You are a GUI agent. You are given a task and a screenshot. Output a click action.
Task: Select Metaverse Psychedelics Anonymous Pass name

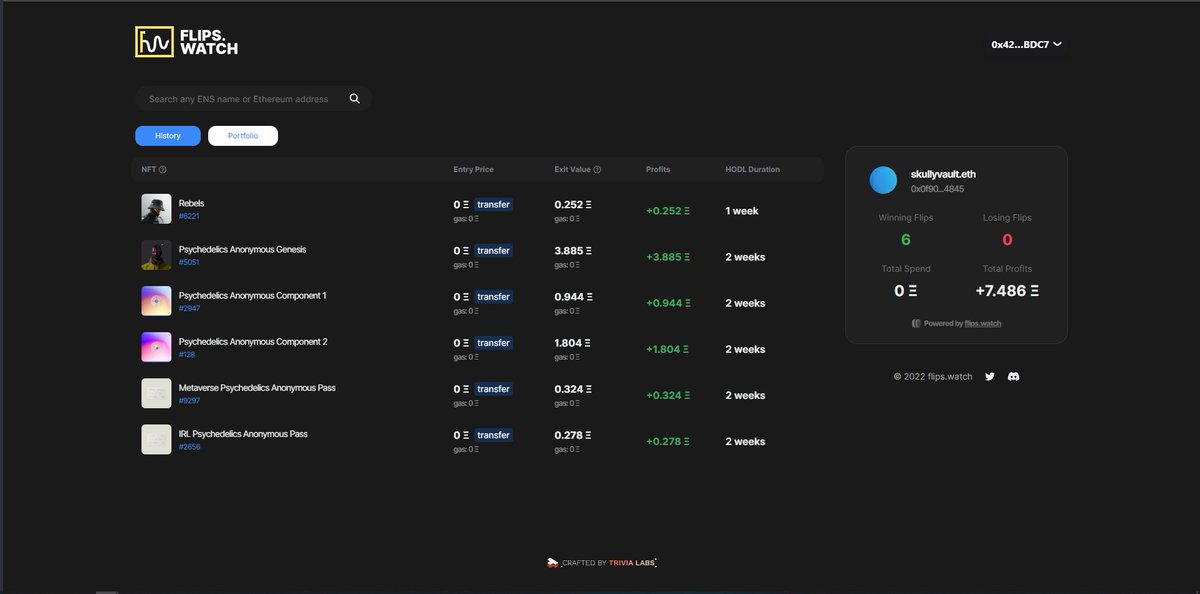coord(257,388)
